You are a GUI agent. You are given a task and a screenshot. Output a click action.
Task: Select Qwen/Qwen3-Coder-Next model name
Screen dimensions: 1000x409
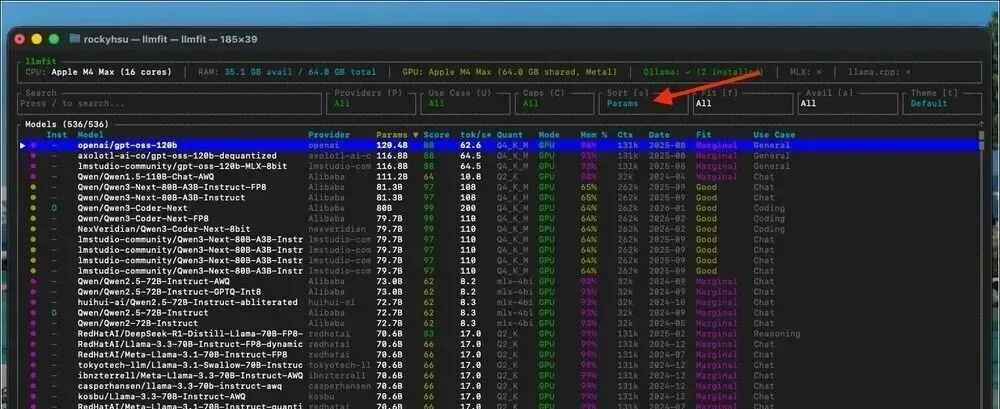tap(133, 208)
